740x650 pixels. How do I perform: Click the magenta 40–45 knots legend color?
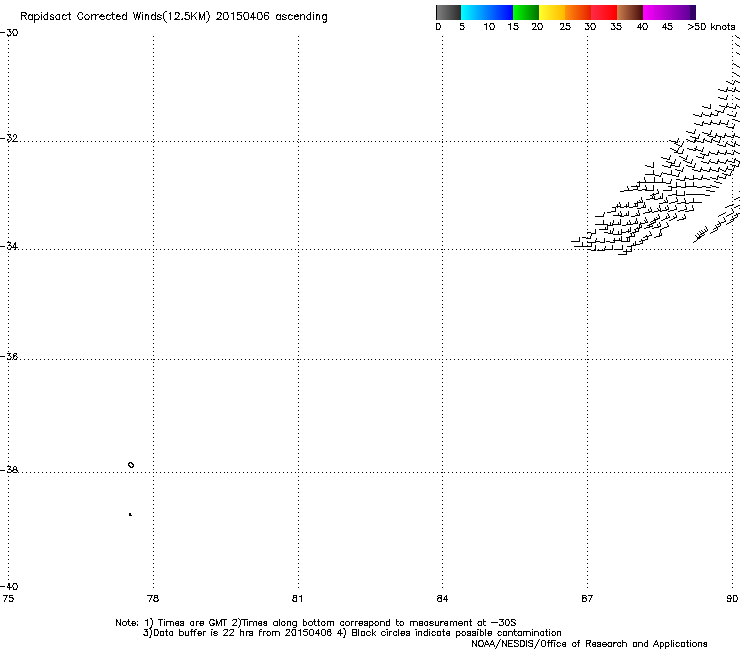click(x=656, y=12)
